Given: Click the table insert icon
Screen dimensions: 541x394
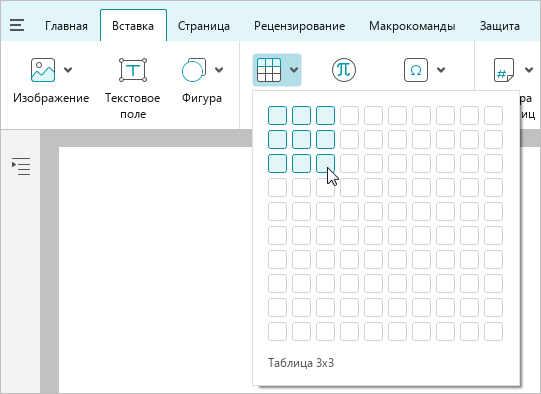Looking at the screenshot, I should coord(269,70).
